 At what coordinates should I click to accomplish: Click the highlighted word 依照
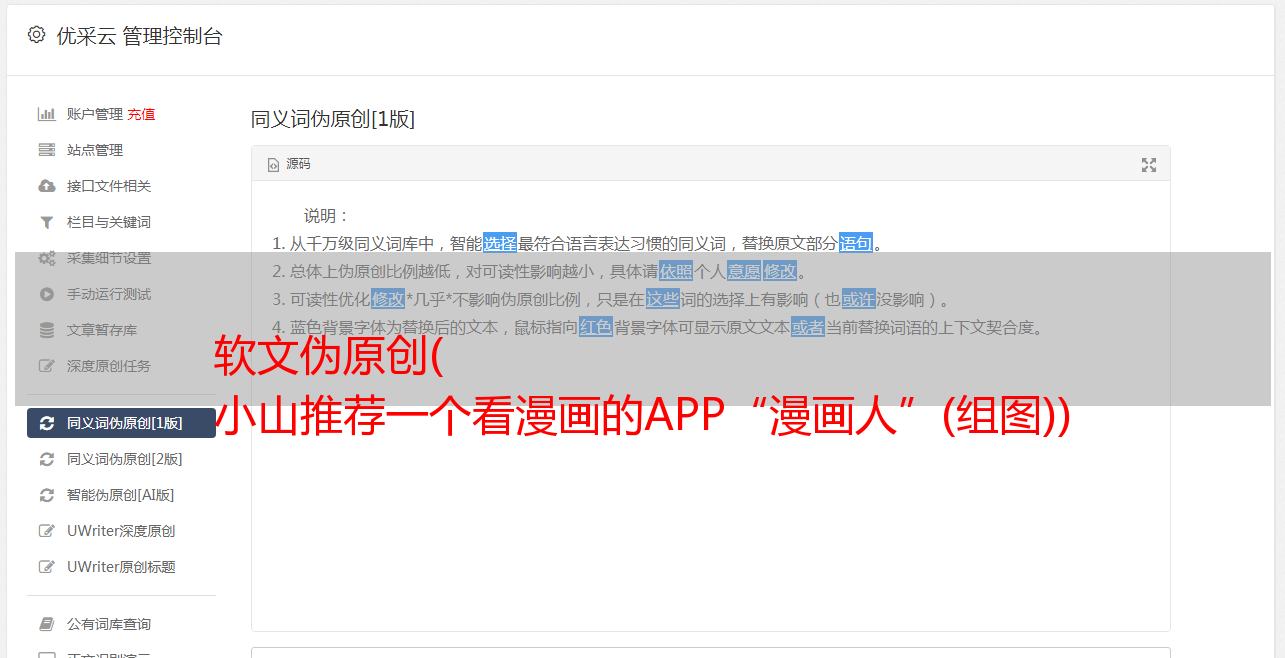pyautogui.click(x=676, y=270)
